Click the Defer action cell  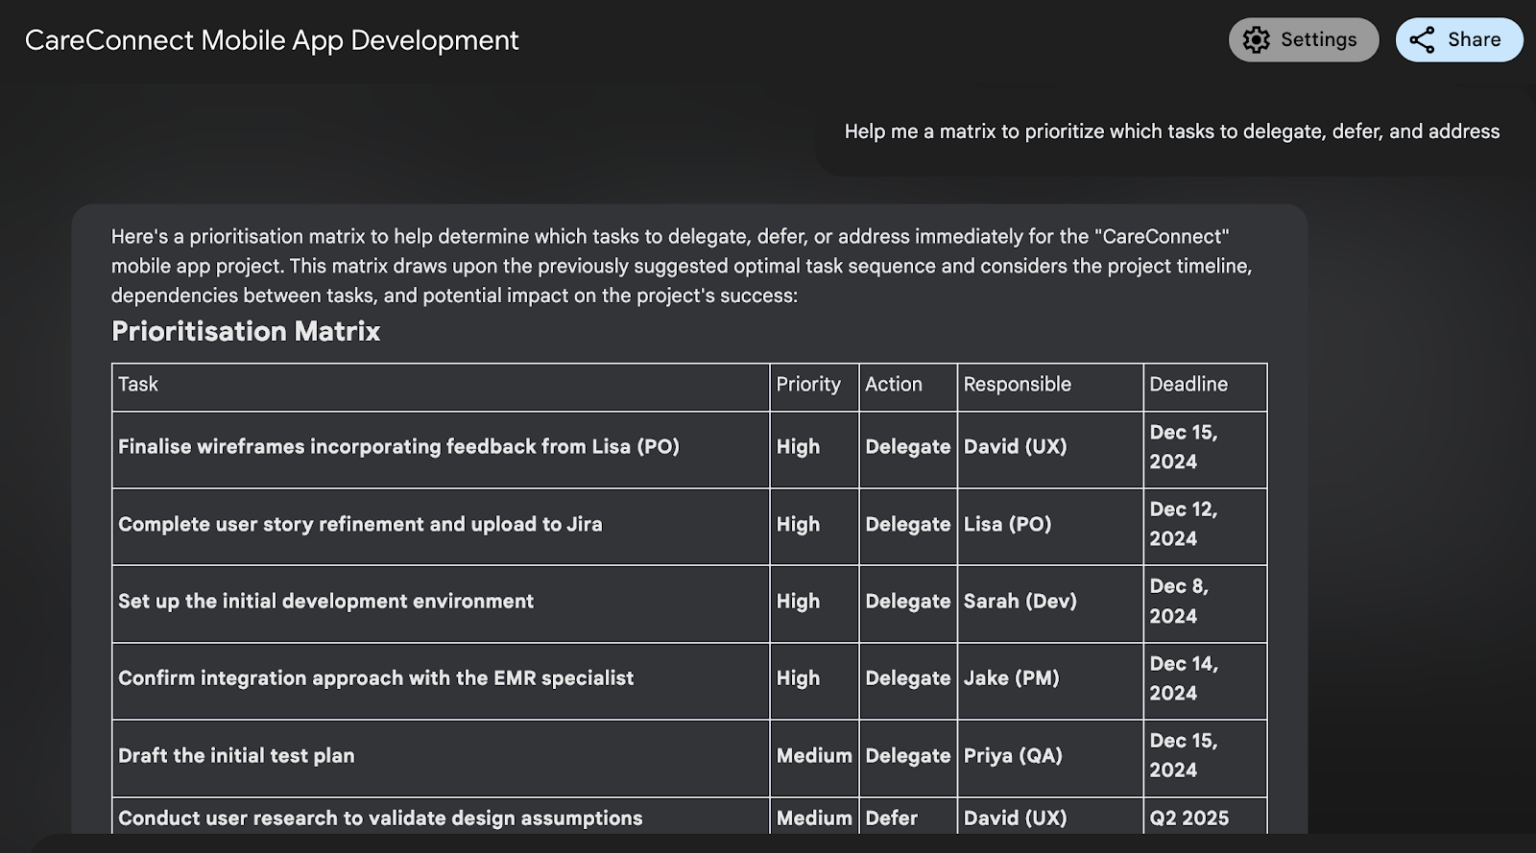coord(891,818)
